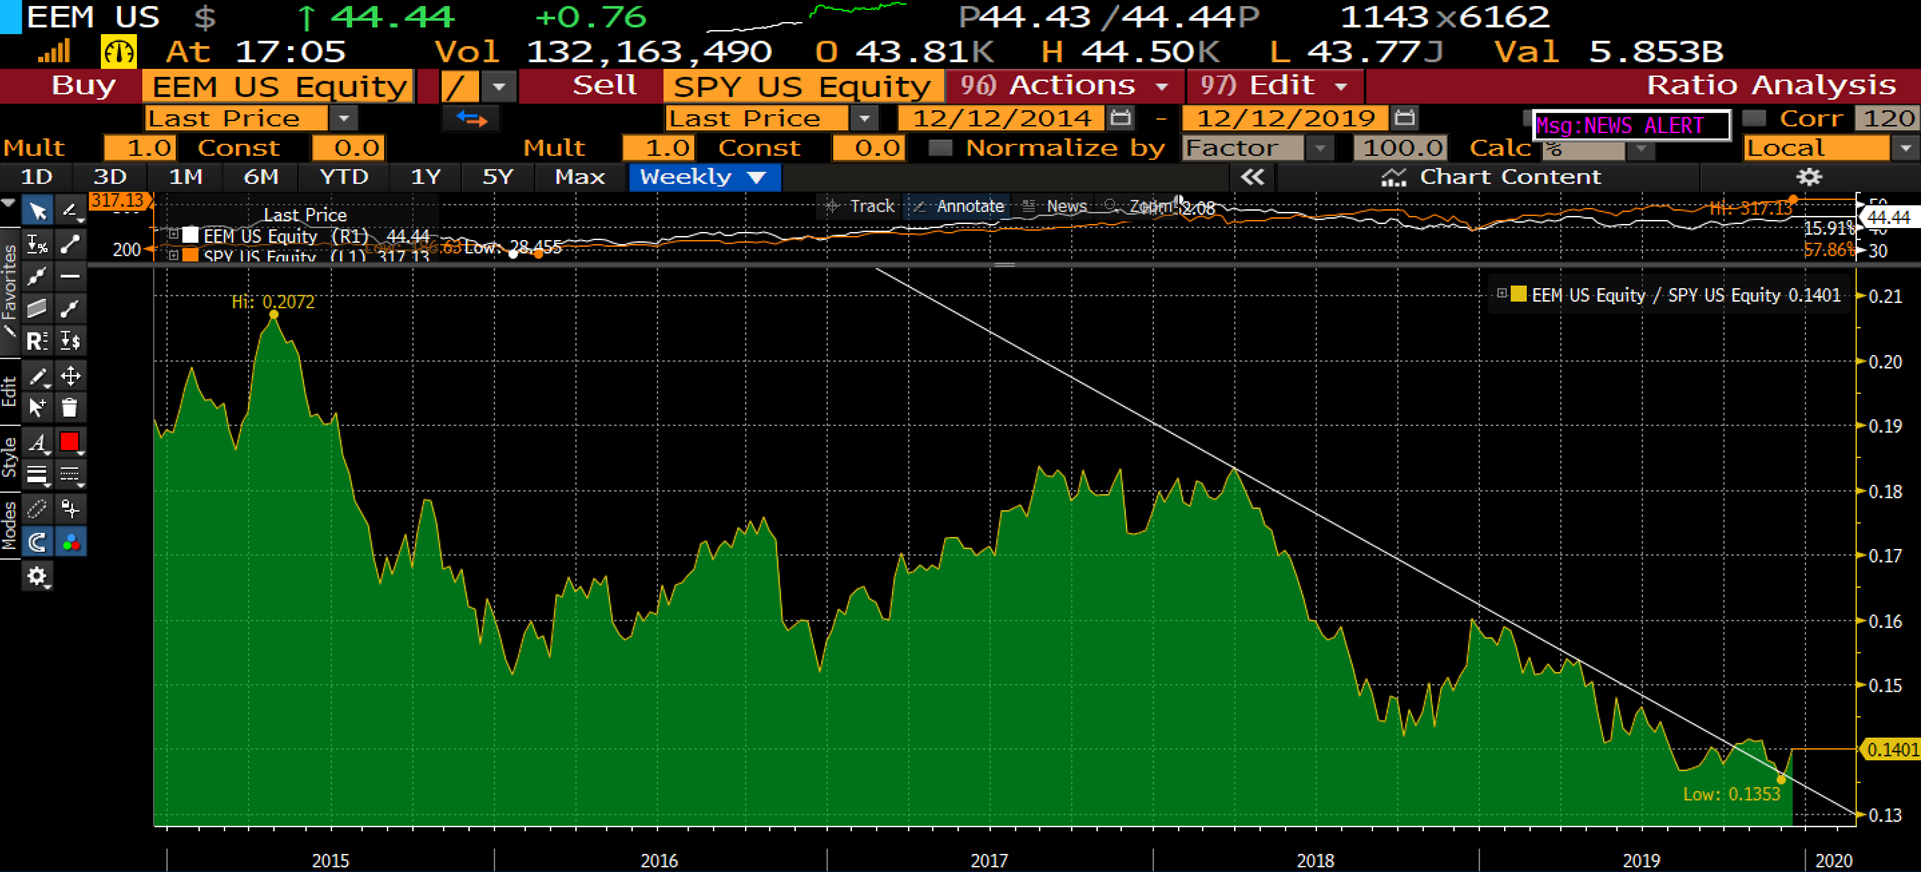Switch to the 3D range tab
1921x872 pixels.
tap(110, 177)
